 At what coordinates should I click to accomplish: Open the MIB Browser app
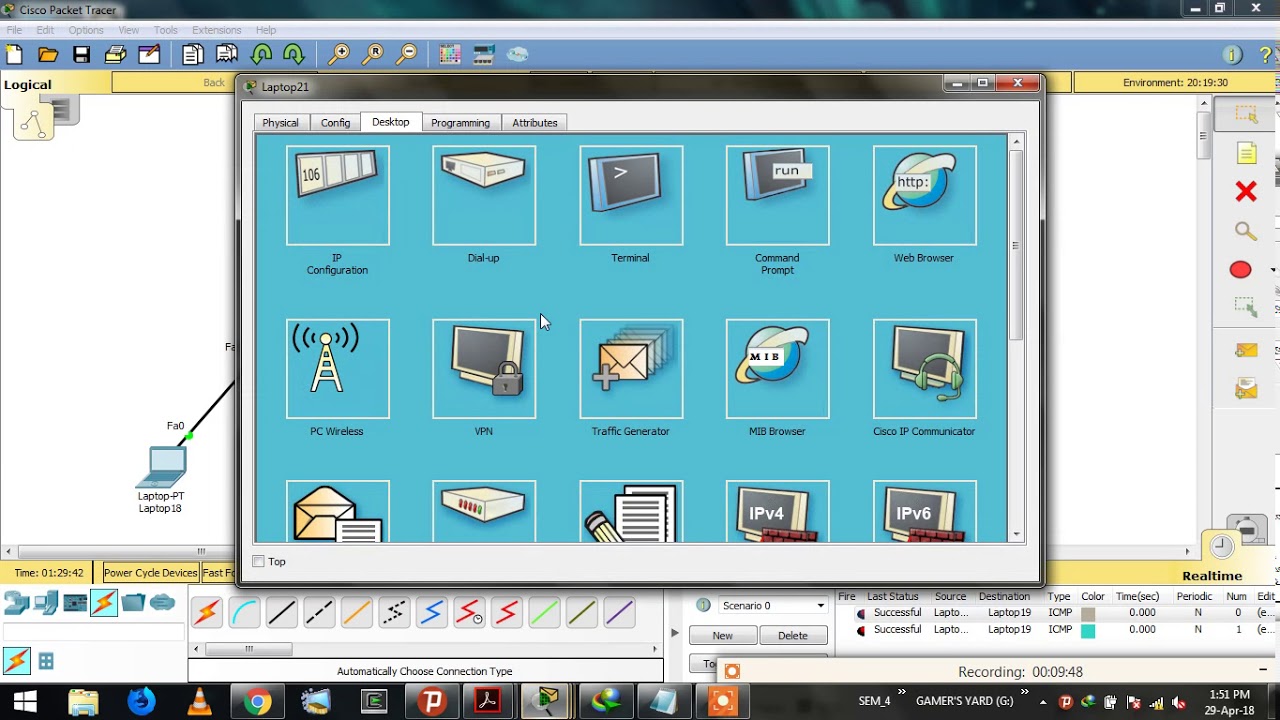(x=777, y=369)
